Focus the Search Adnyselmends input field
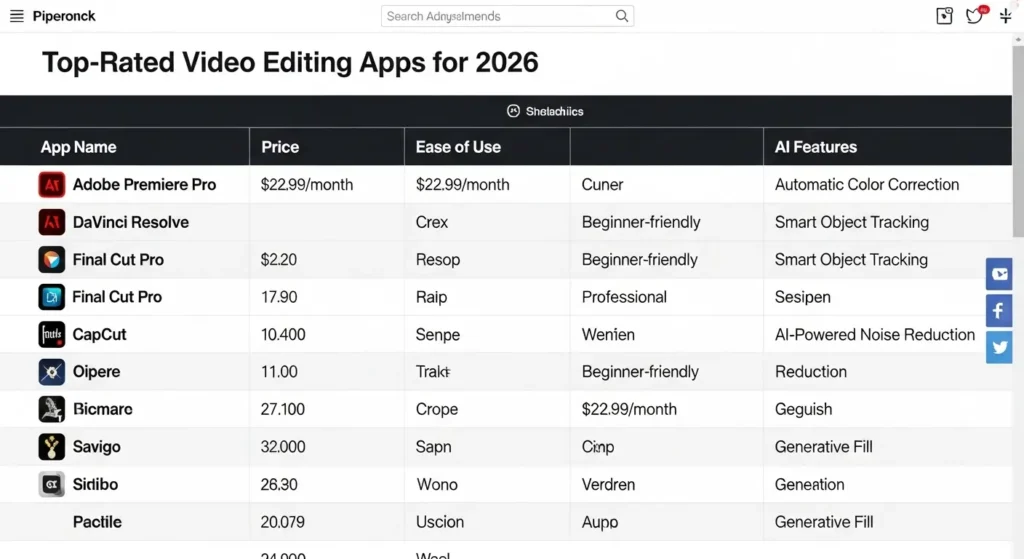The height and width of the screenshot is (559, 1024). [495, 16]
